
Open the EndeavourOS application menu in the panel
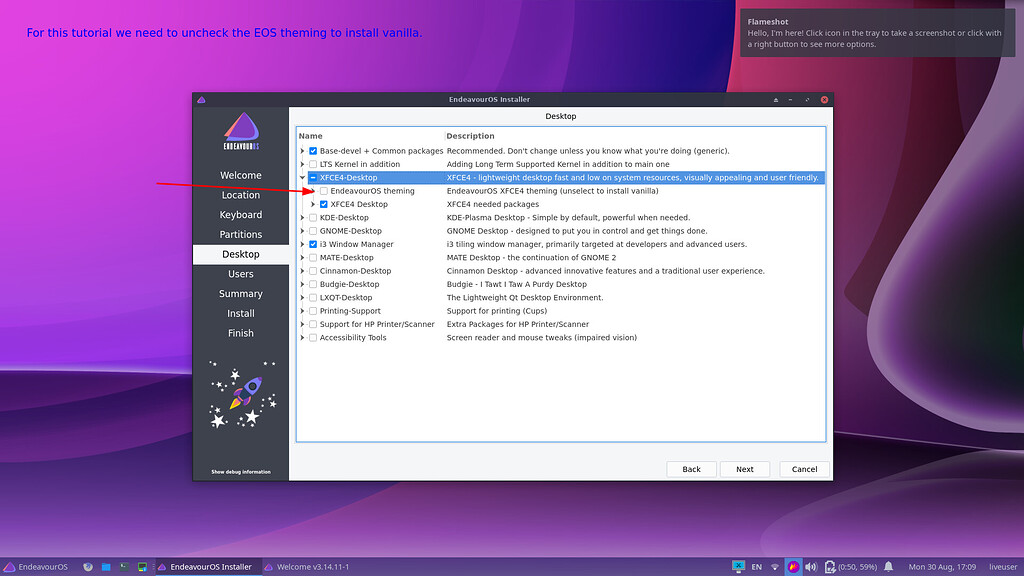coord(36,567)
